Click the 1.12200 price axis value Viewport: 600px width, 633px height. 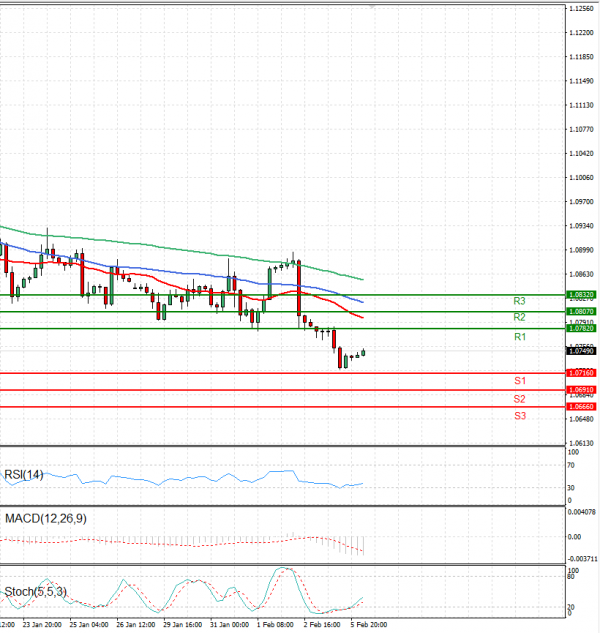tap(581, 33)
